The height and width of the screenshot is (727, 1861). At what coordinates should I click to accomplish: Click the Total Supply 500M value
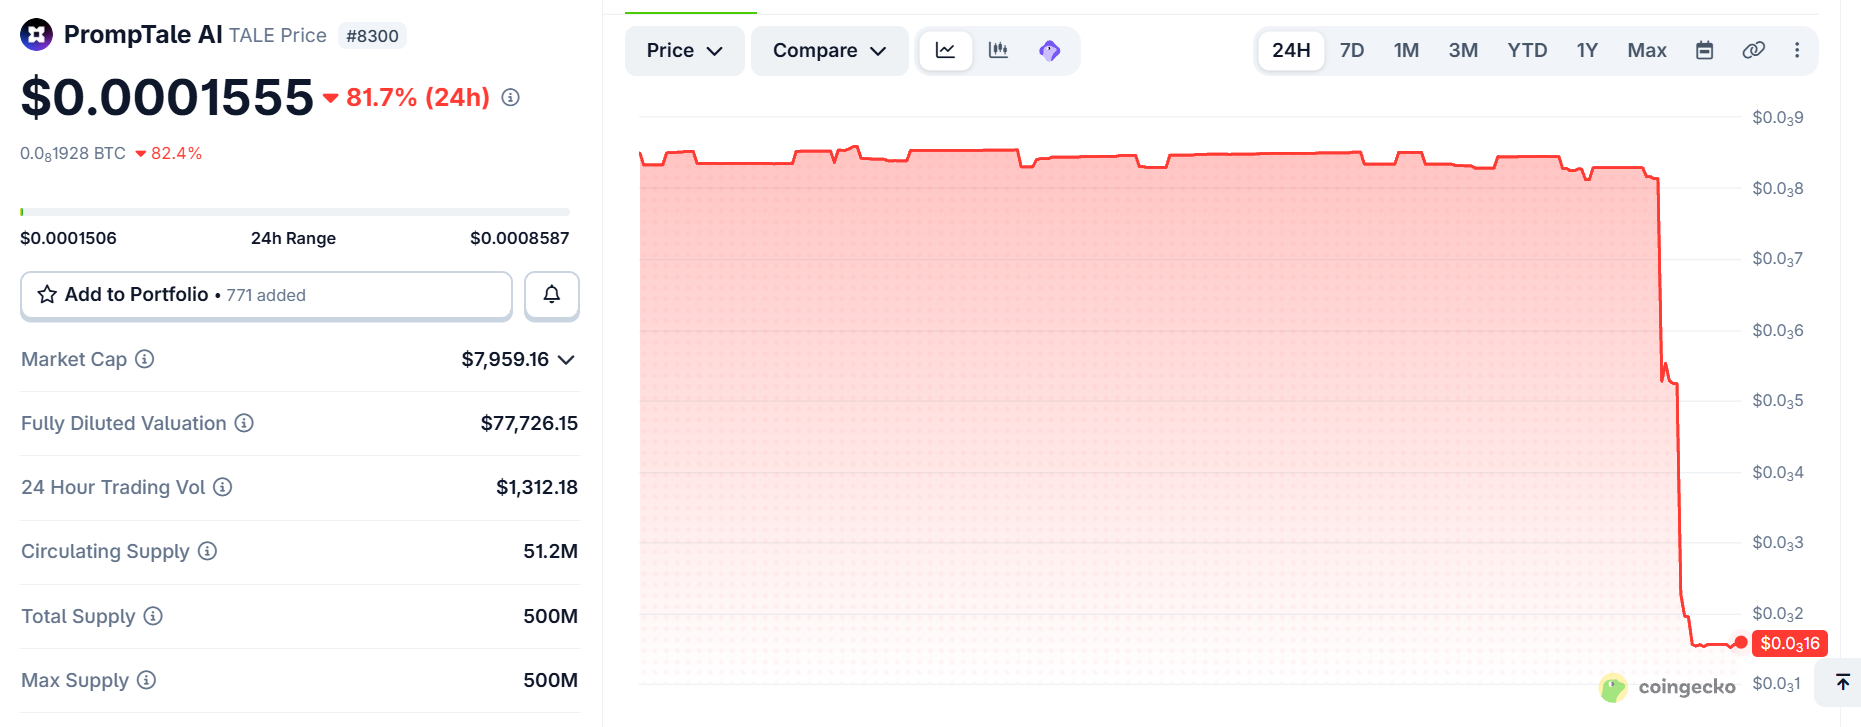(551, 616)
